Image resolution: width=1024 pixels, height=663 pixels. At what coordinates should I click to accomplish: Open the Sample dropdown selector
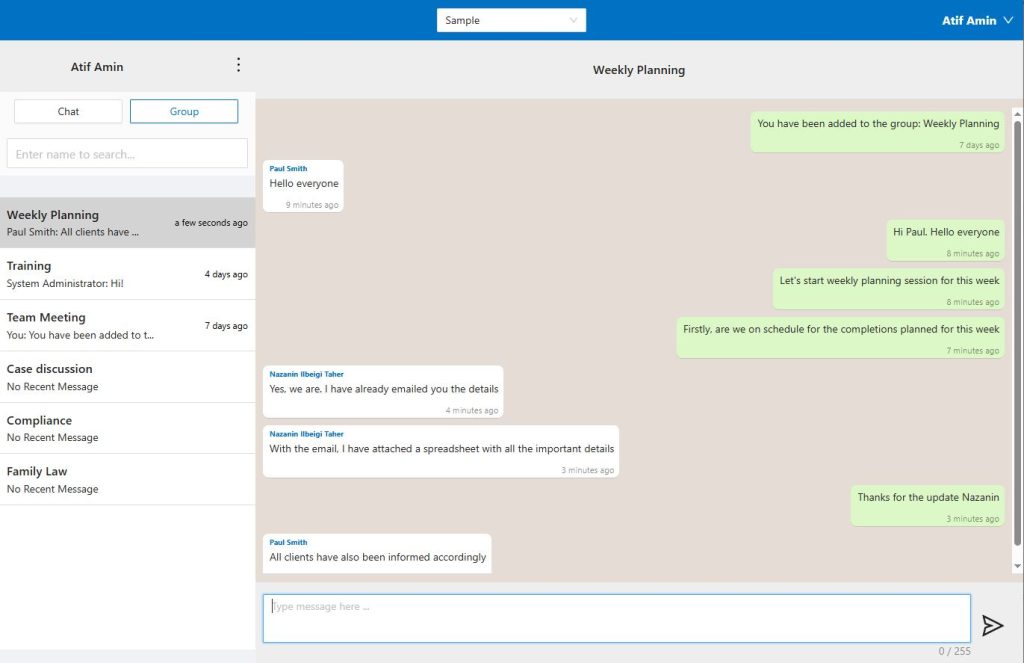511,20
